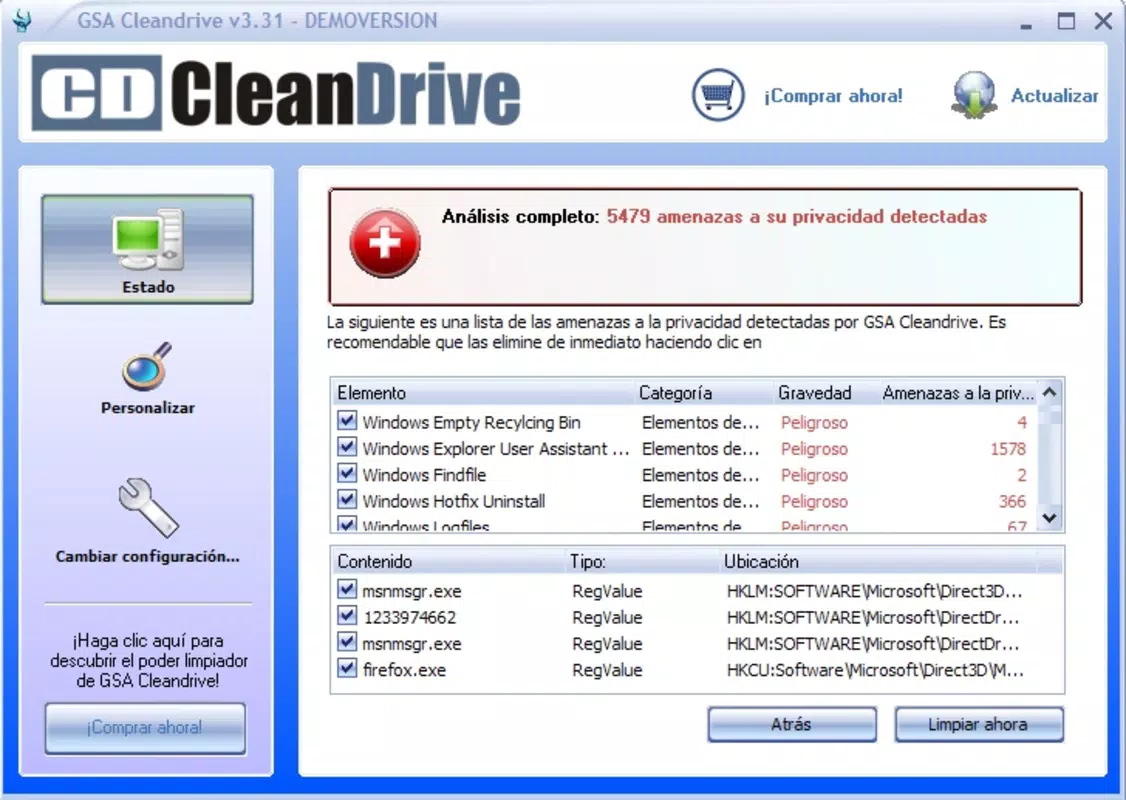The width and height of the screenshot is (1126, 800).
Task: Click the 1578 threat count value
Action: coord(1008,449)
